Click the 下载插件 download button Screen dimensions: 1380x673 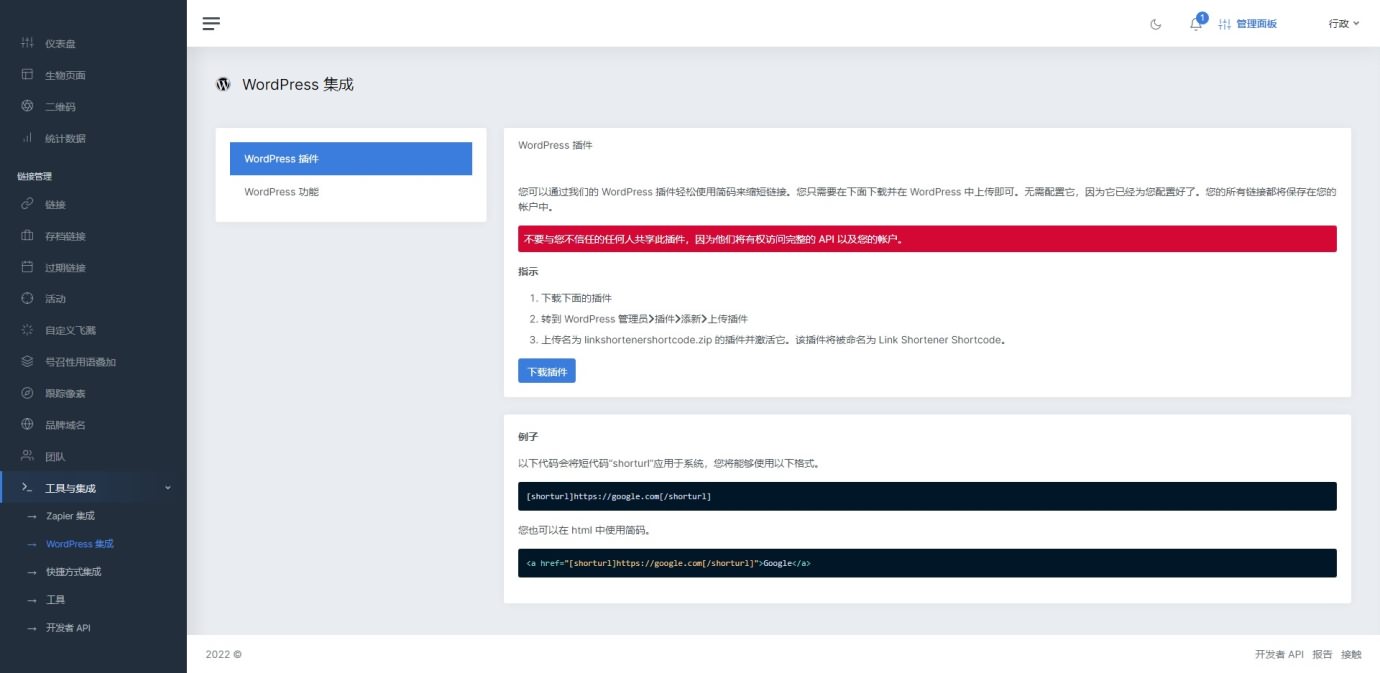coord(547,371)
